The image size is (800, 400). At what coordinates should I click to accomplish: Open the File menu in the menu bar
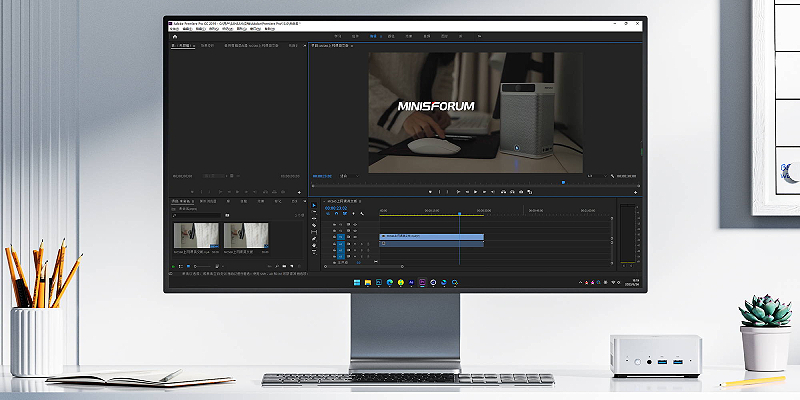pyautogui.click(x=174, y=29)
